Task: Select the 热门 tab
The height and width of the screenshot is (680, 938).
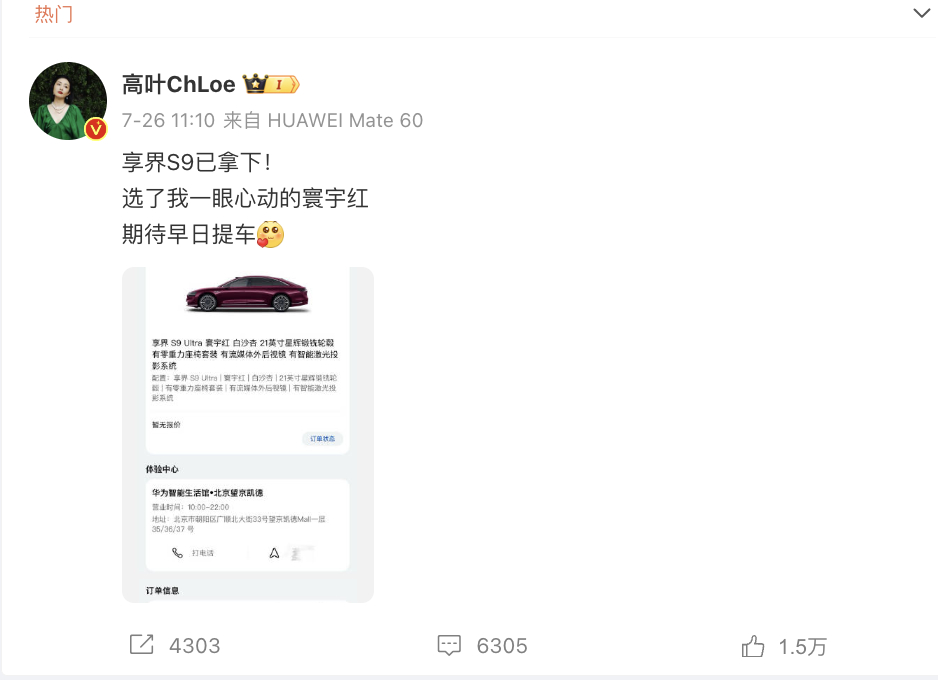Action: (53, 14)
